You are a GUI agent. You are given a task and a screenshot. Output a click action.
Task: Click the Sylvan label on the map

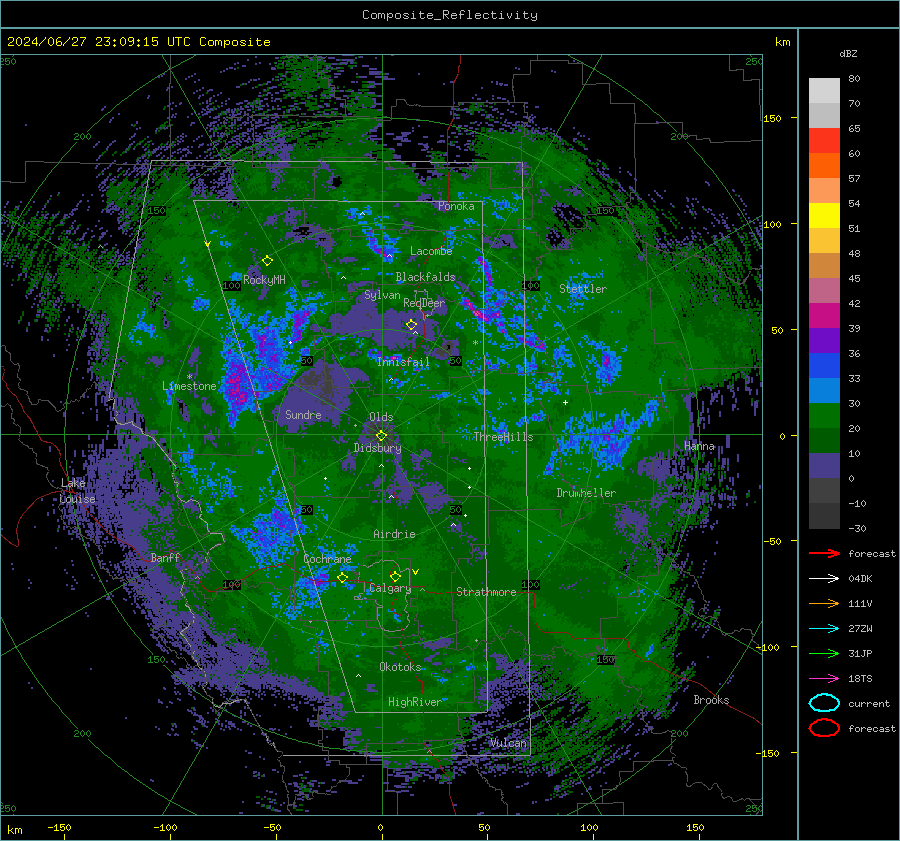click(x=382, y=295)
